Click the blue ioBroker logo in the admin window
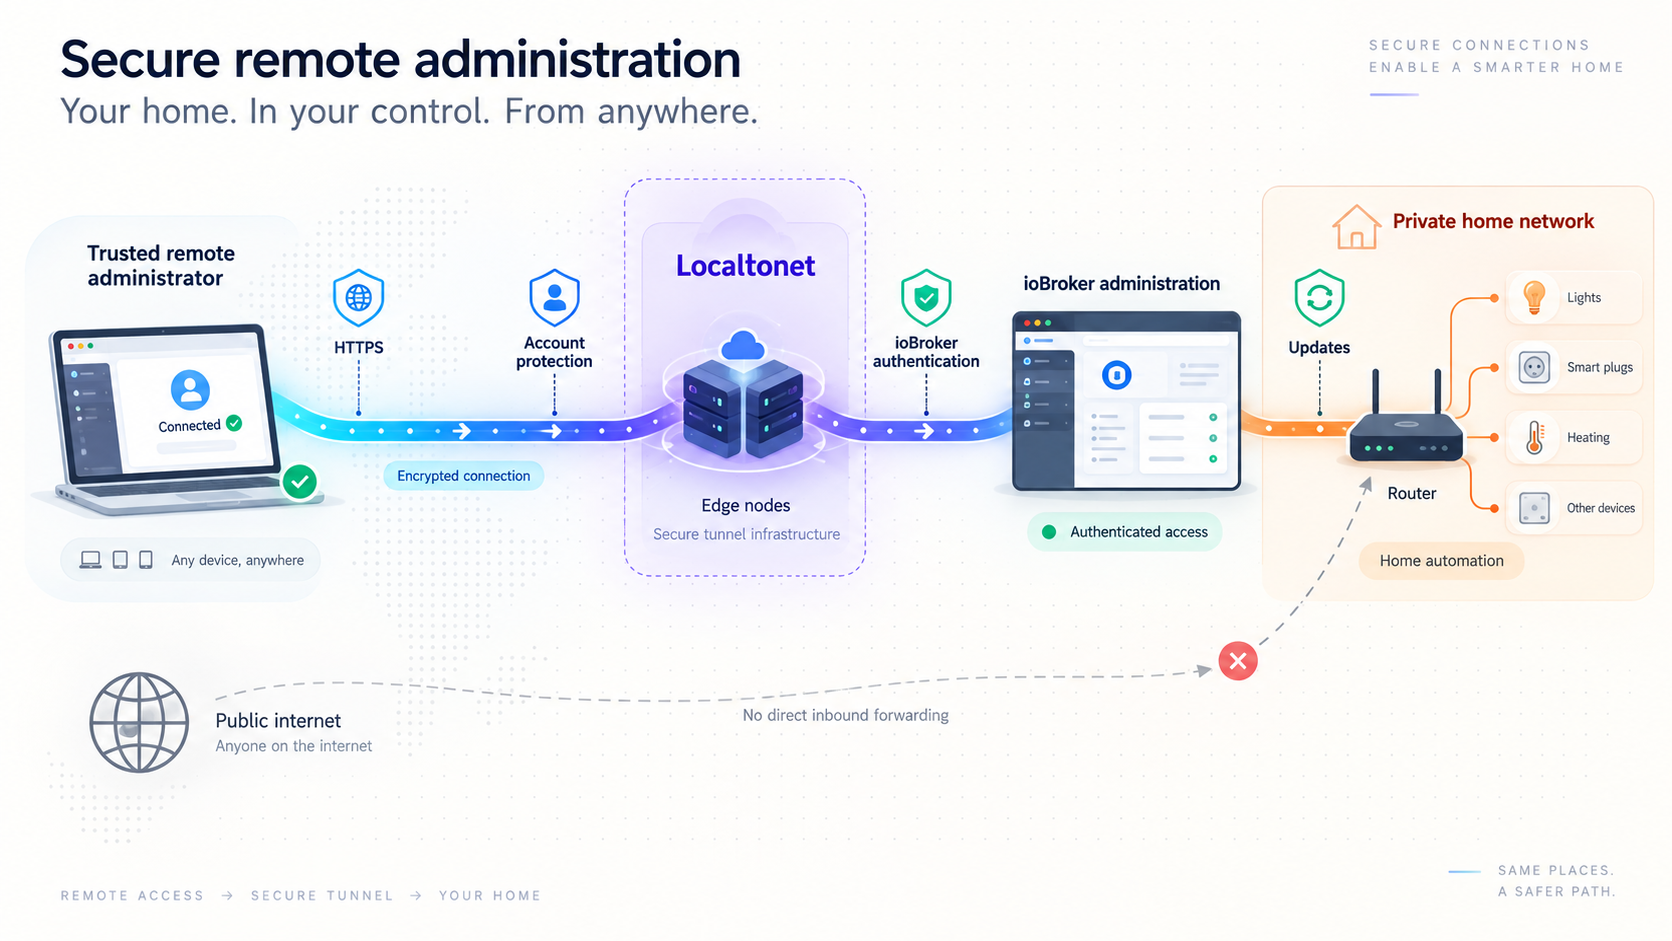Image resolution: width=1672 pixels, height=941 pixels. pyautogui.click(x=1116, y=375)
